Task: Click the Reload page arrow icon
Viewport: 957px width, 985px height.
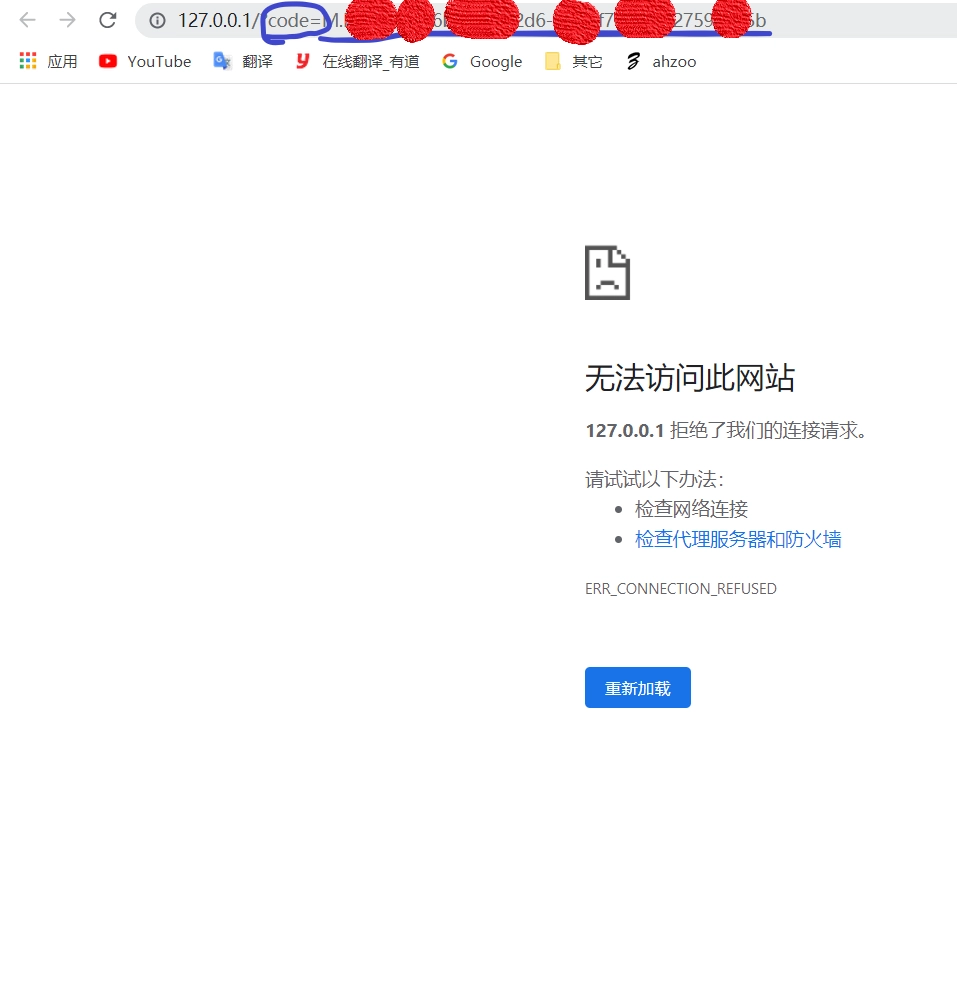Action: coord(108,20)
